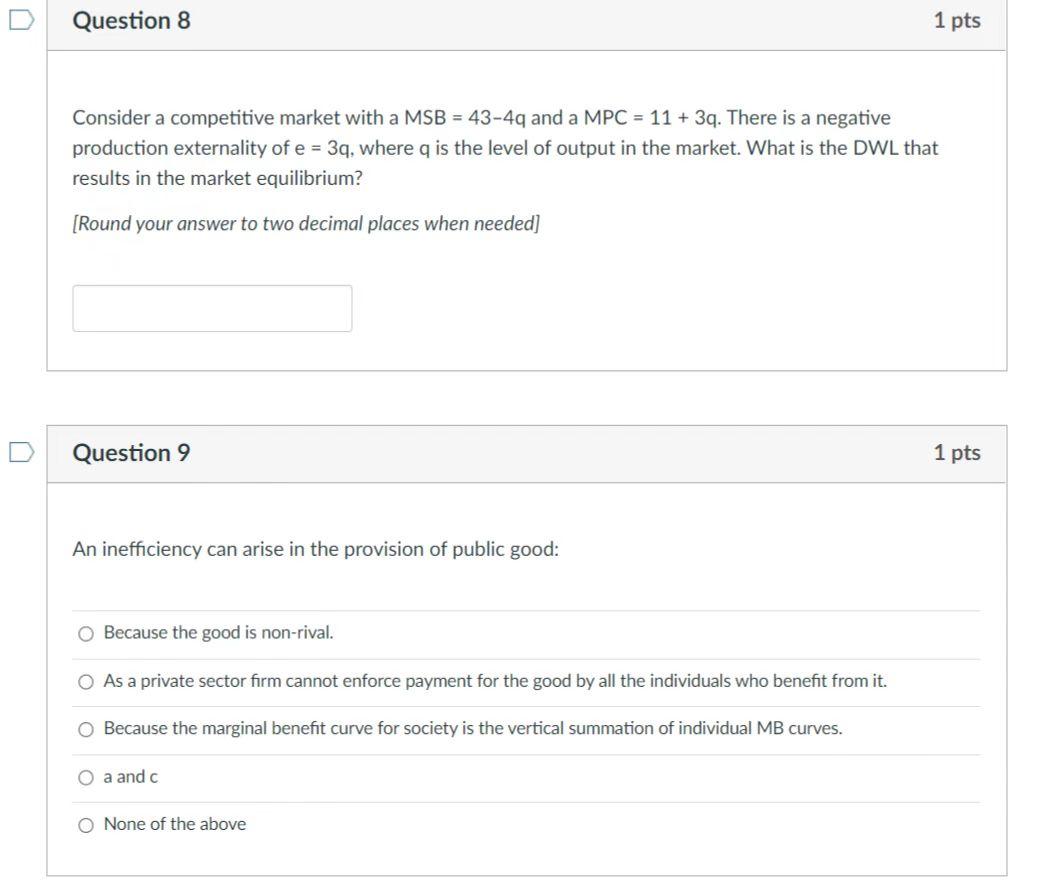Select the 'Because the good is non-rival' option

tap(86, 632)
